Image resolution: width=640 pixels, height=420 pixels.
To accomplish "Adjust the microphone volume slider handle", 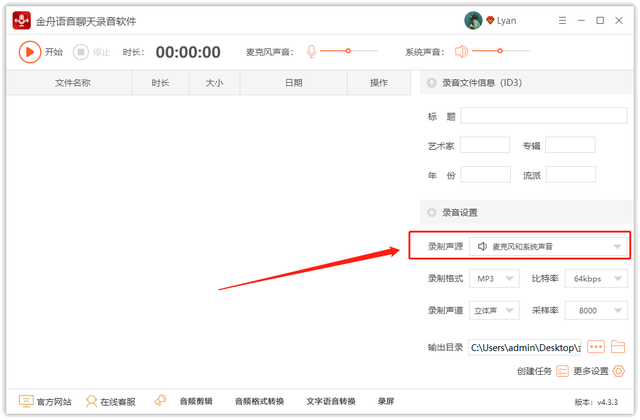I will point(348,51).
